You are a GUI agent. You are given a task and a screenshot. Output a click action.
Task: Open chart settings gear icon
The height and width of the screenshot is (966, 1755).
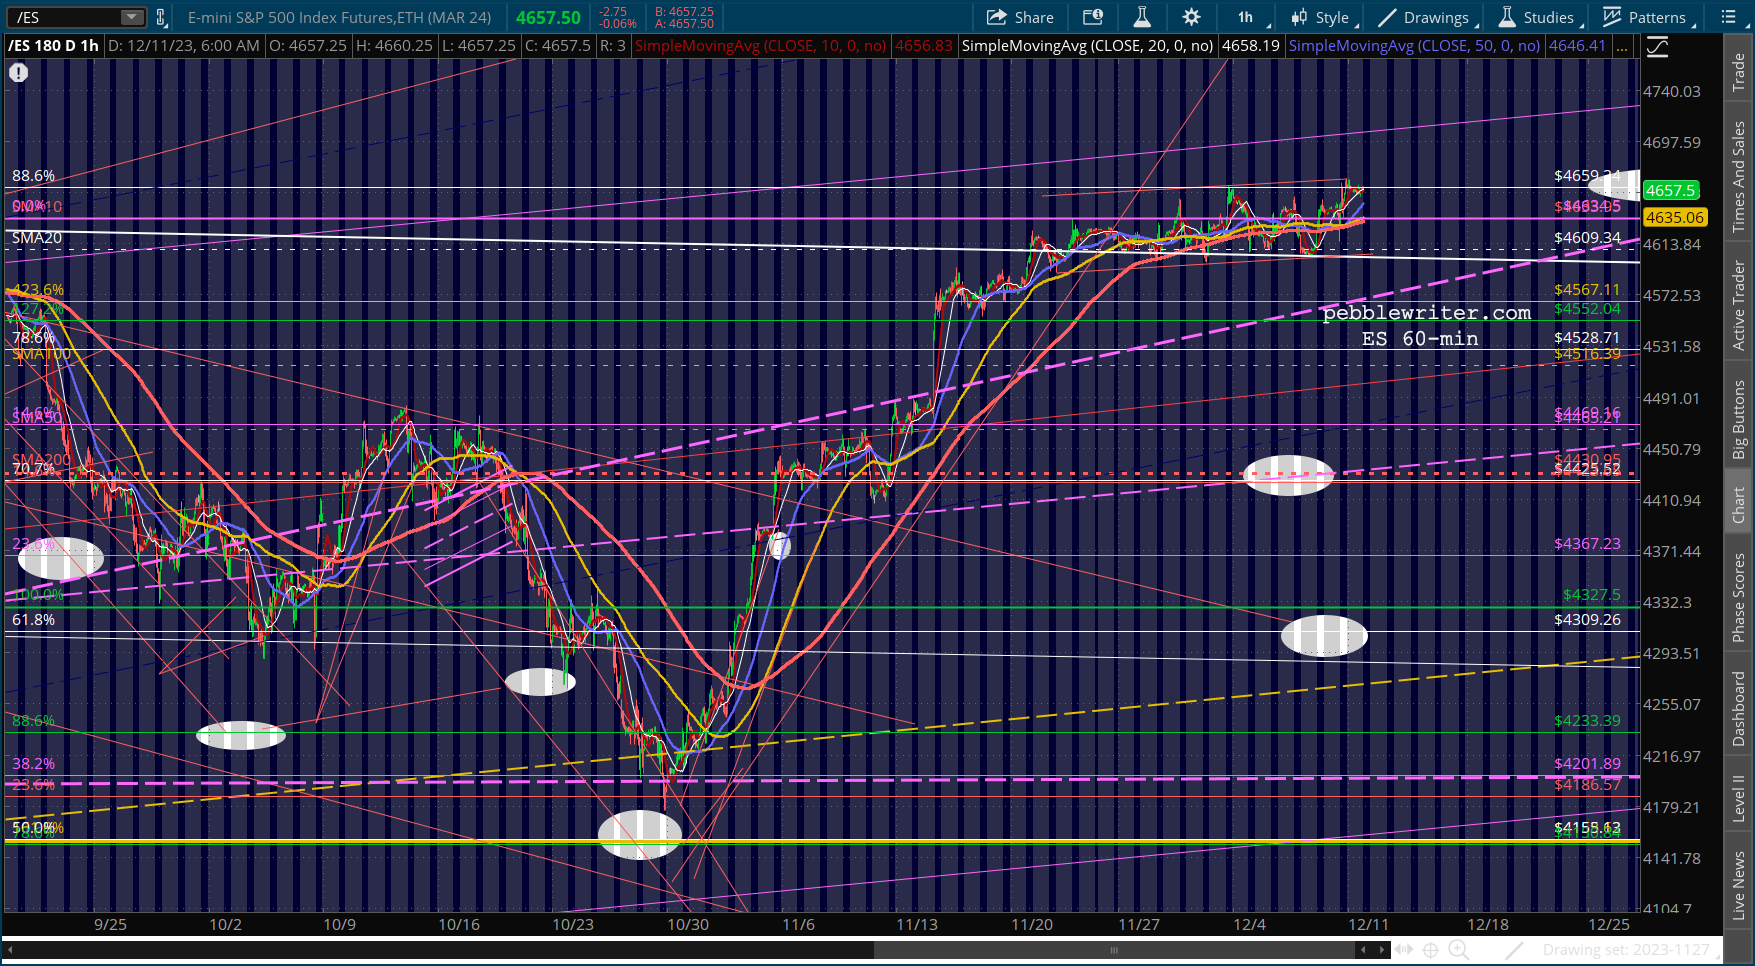click(x=1191, y=17)
